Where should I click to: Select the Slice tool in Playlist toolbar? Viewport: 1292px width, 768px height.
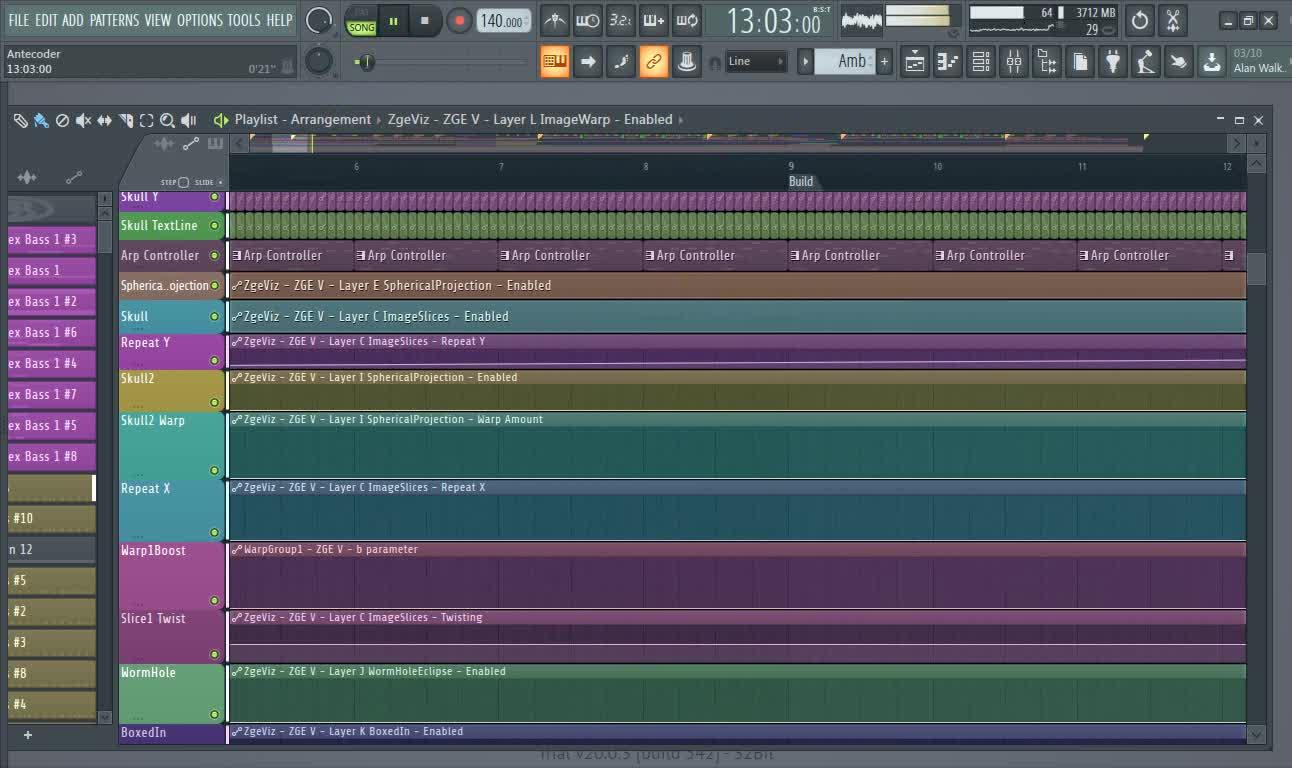click(x=126, y=120)
